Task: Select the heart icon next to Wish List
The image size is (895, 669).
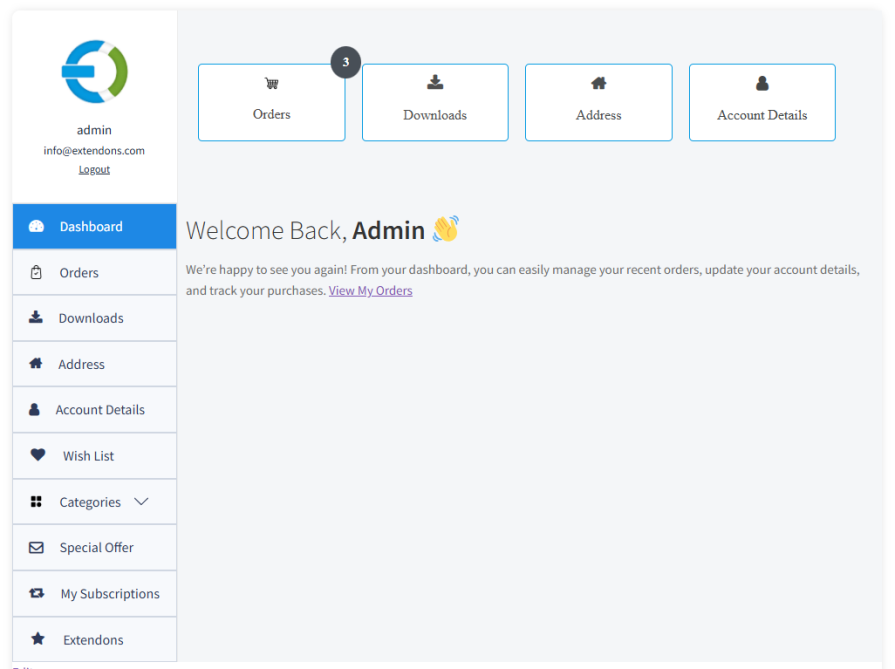Action: [38, 455]
